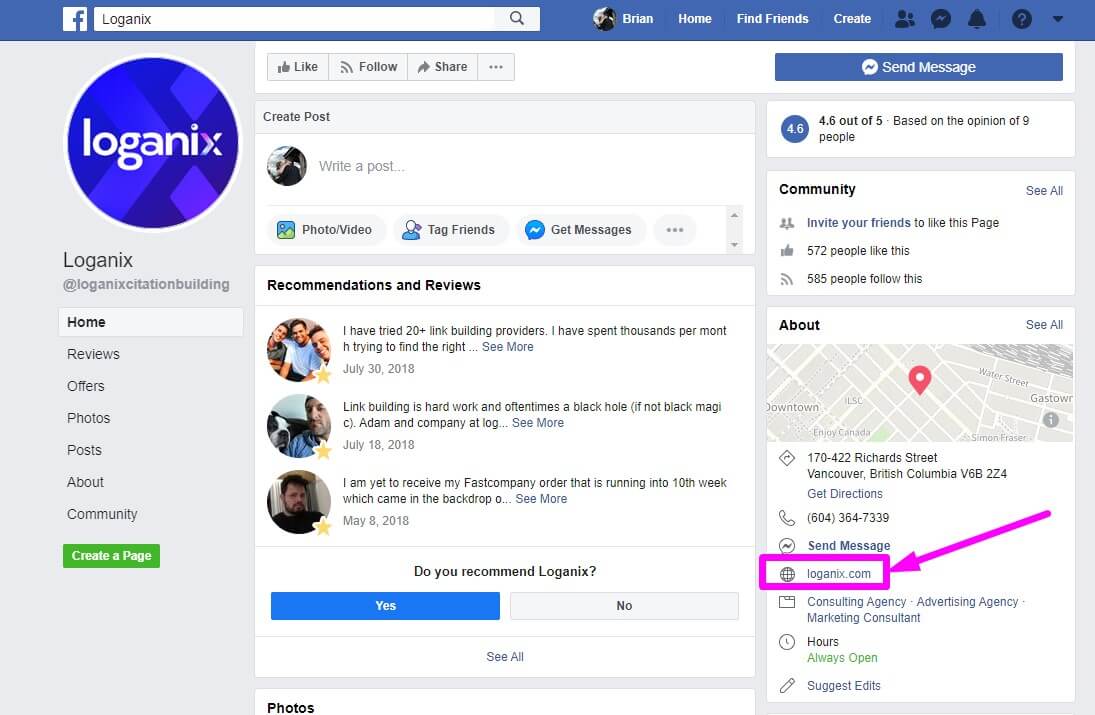Click Suggest Edits link
The height and width of the screenshot is (715, 1095).
pos(844,686)
